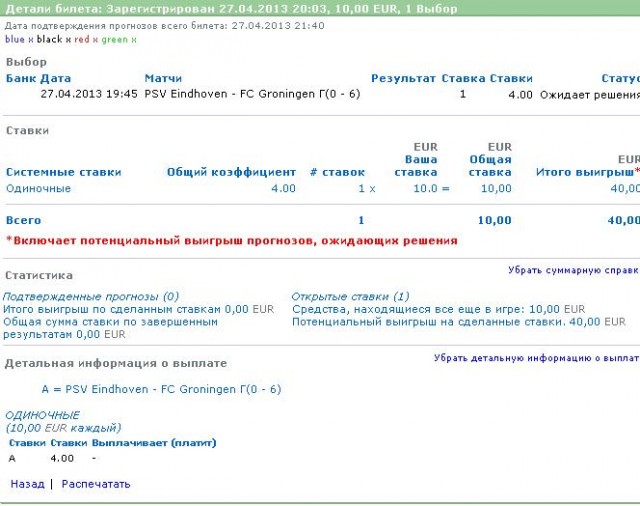Click the Назад link
The height and width of the screenshot is (506, 640).
click(x=27, y=484)
